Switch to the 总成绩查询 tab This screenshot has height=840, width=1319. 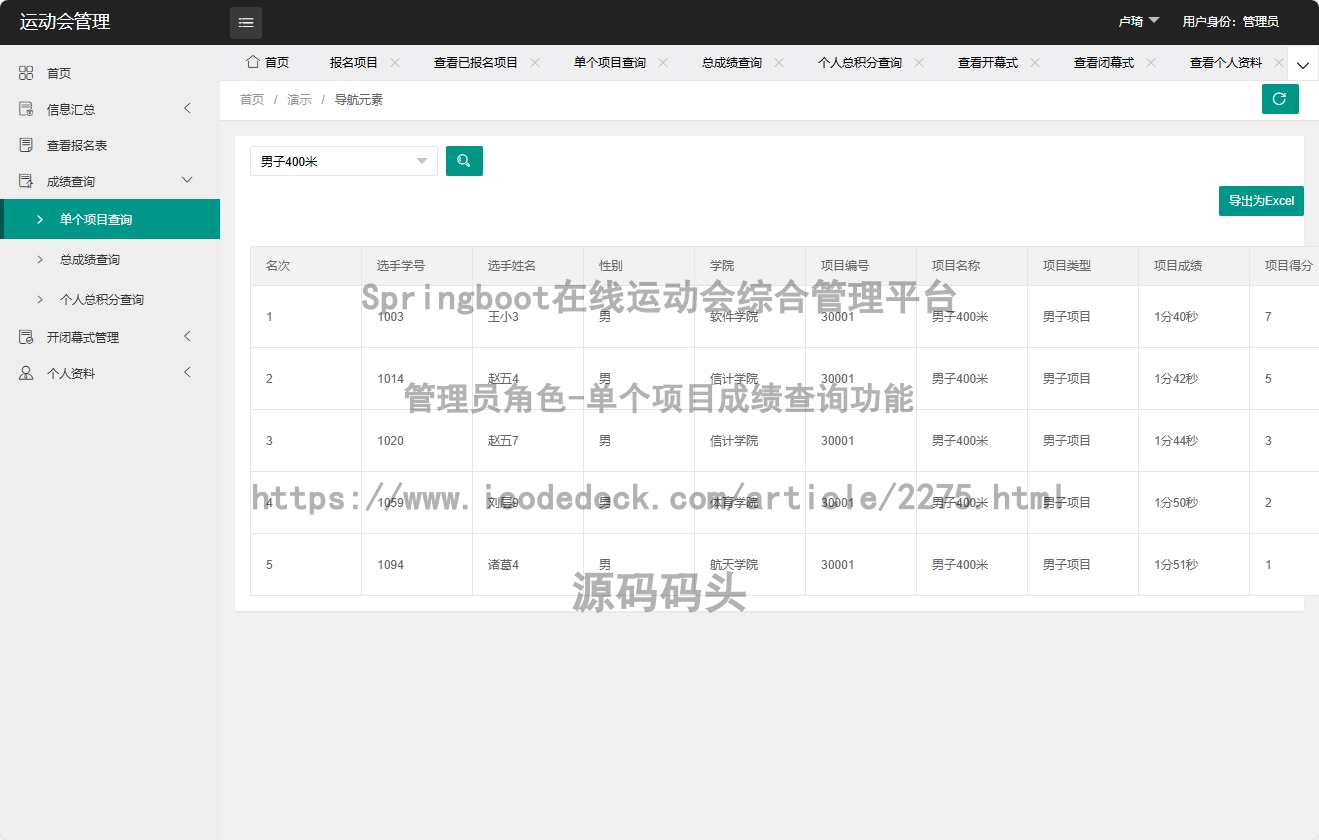point(732,62)
